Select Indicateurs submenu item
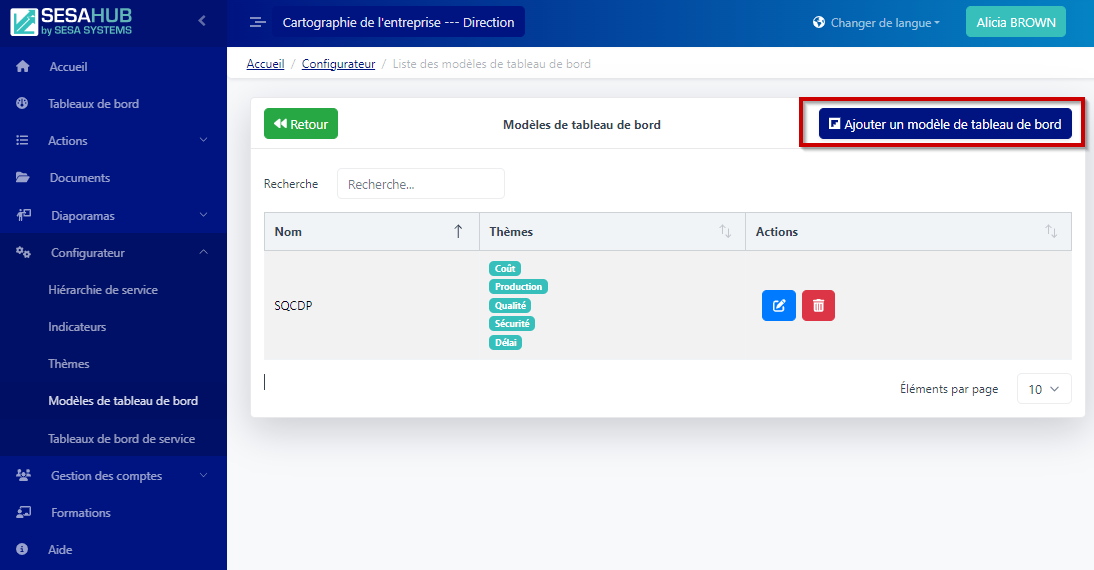This screenshot has width=1094, height=570. click(77, 327)
